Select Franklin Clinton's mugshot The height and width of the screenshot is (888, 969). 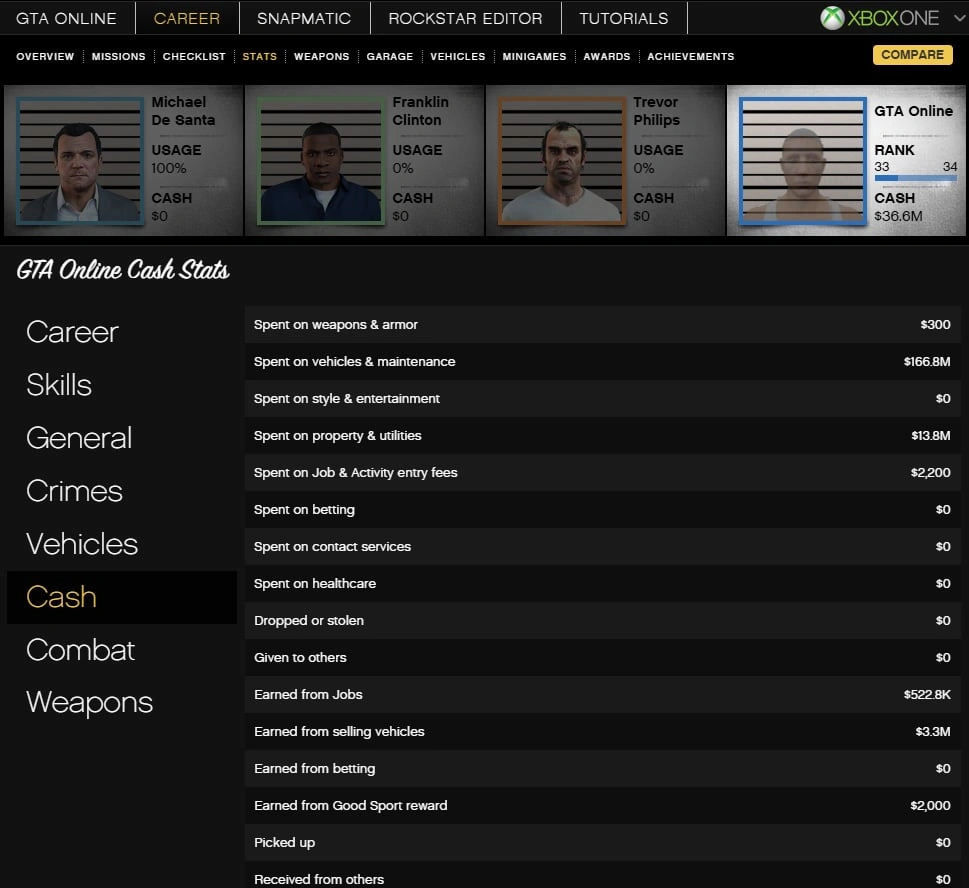pos(321,160)
